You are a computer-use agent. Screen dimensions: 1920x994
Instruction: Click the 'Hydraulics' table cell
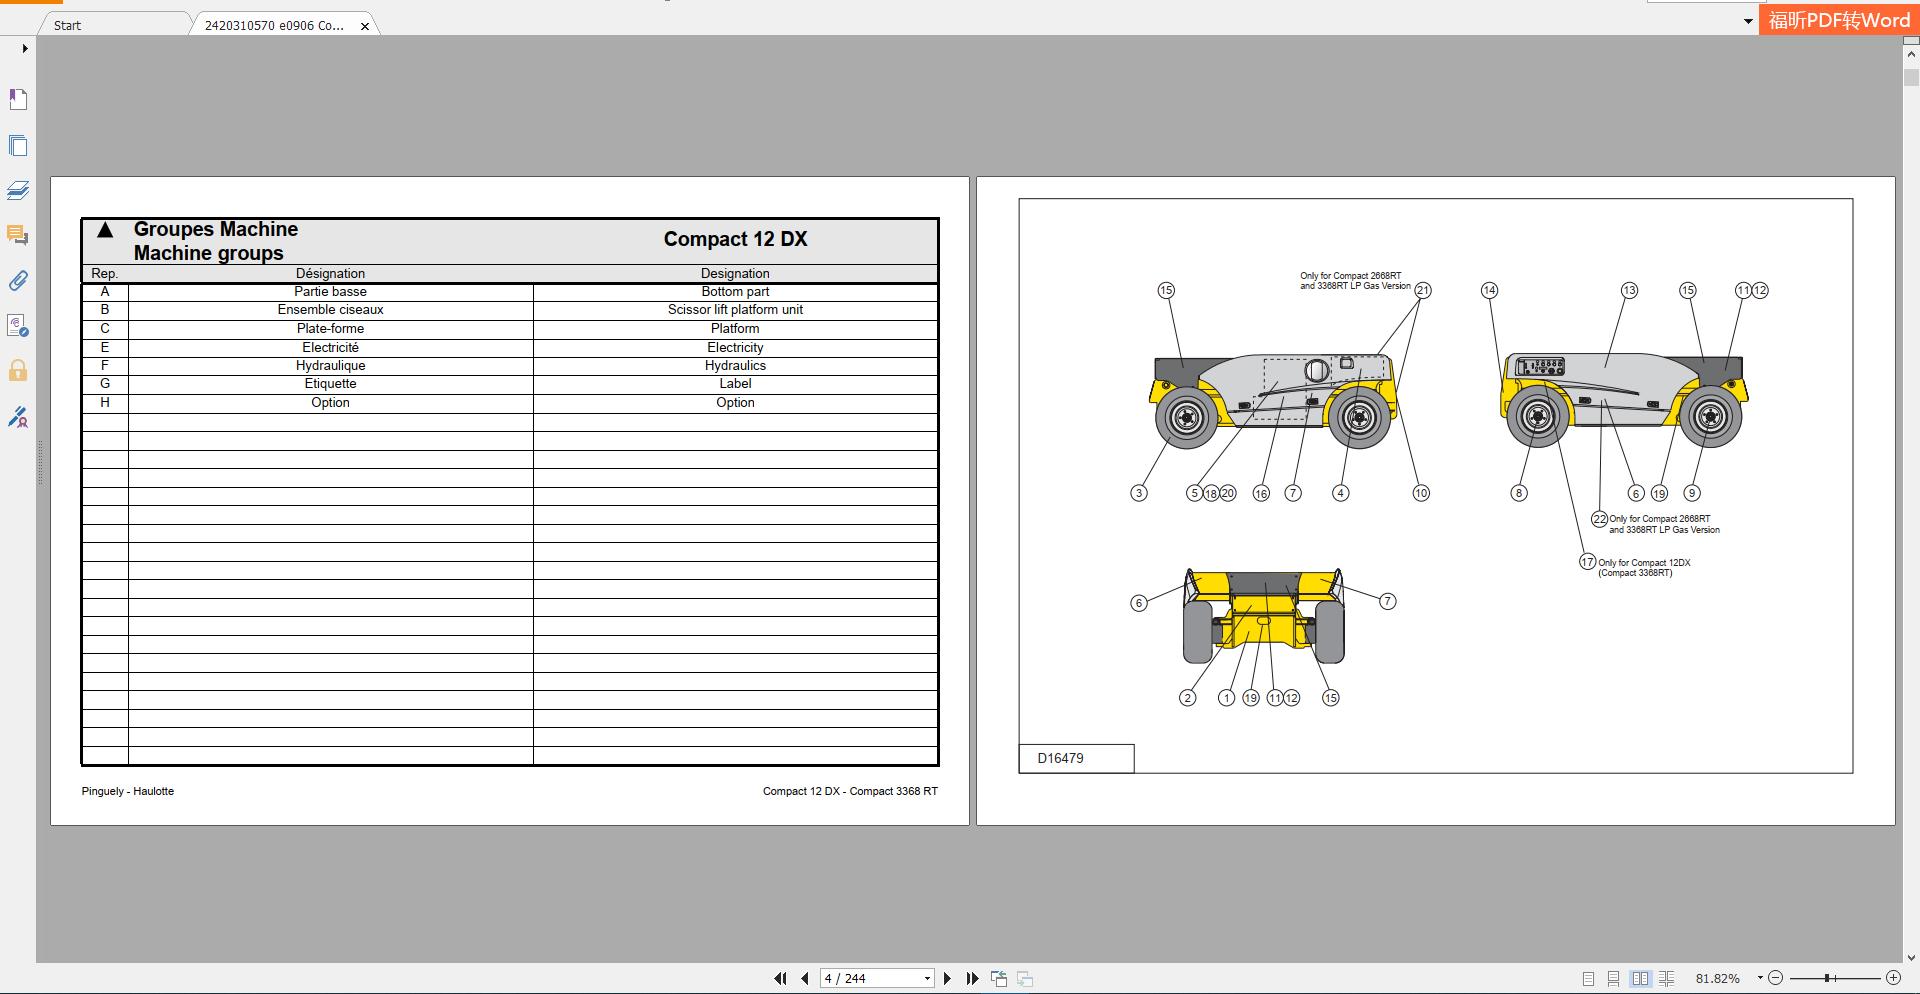(735, 366)
